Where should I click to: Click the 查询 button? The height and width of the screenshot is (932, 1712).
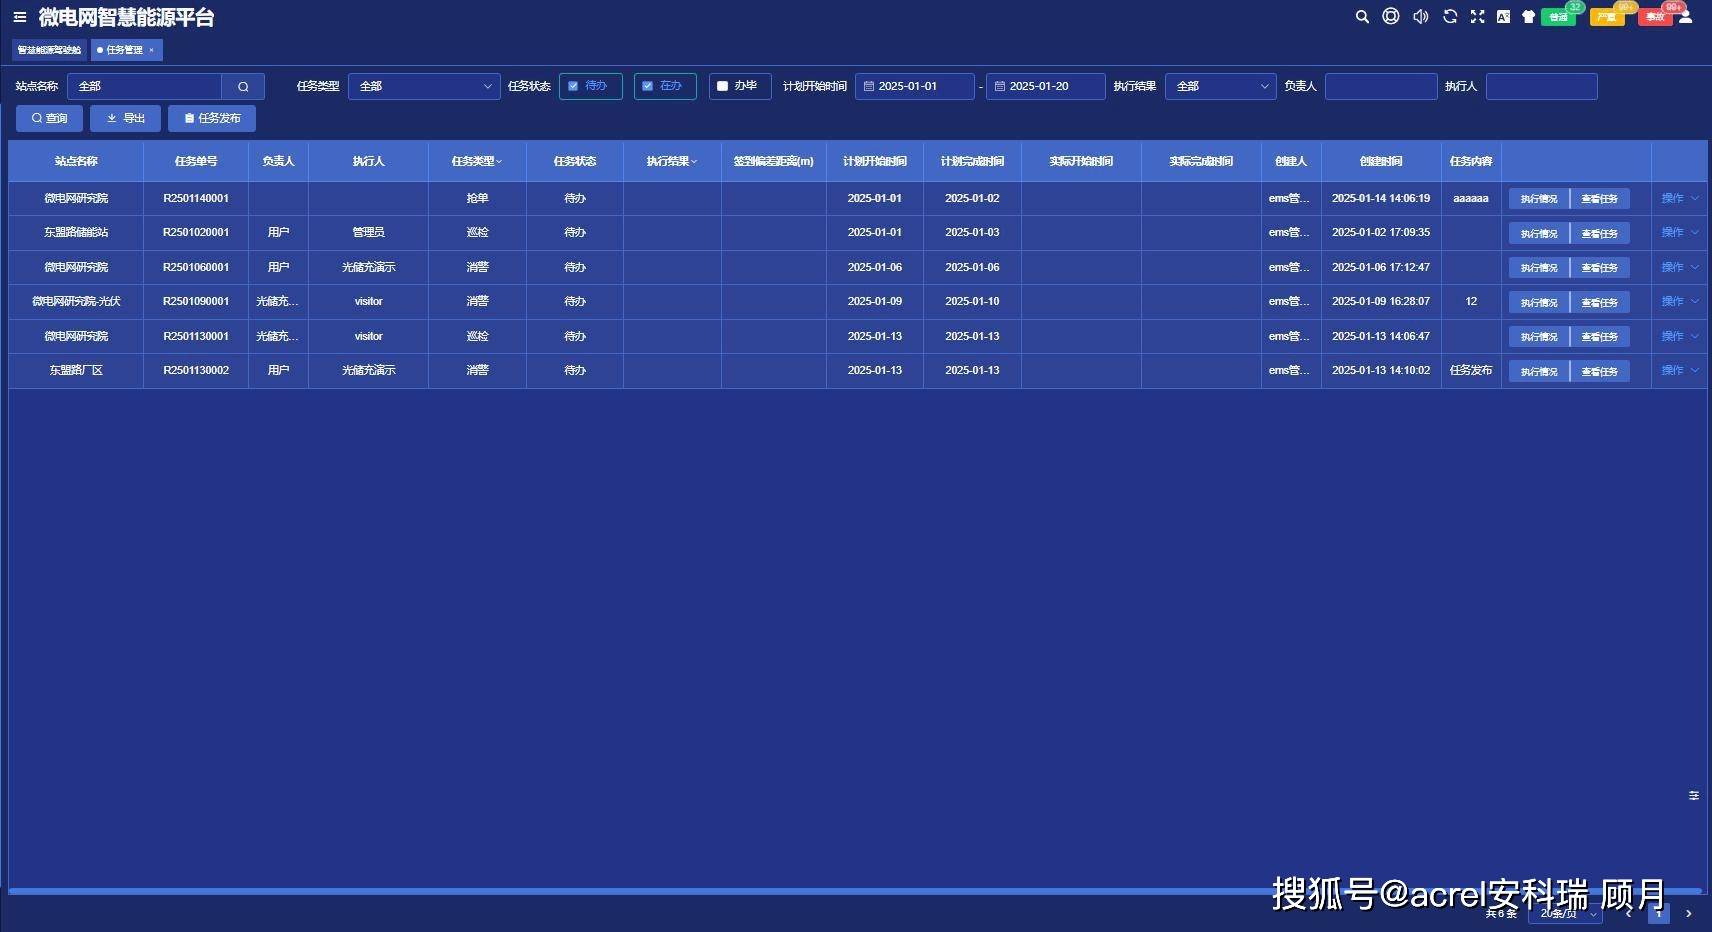49,118
